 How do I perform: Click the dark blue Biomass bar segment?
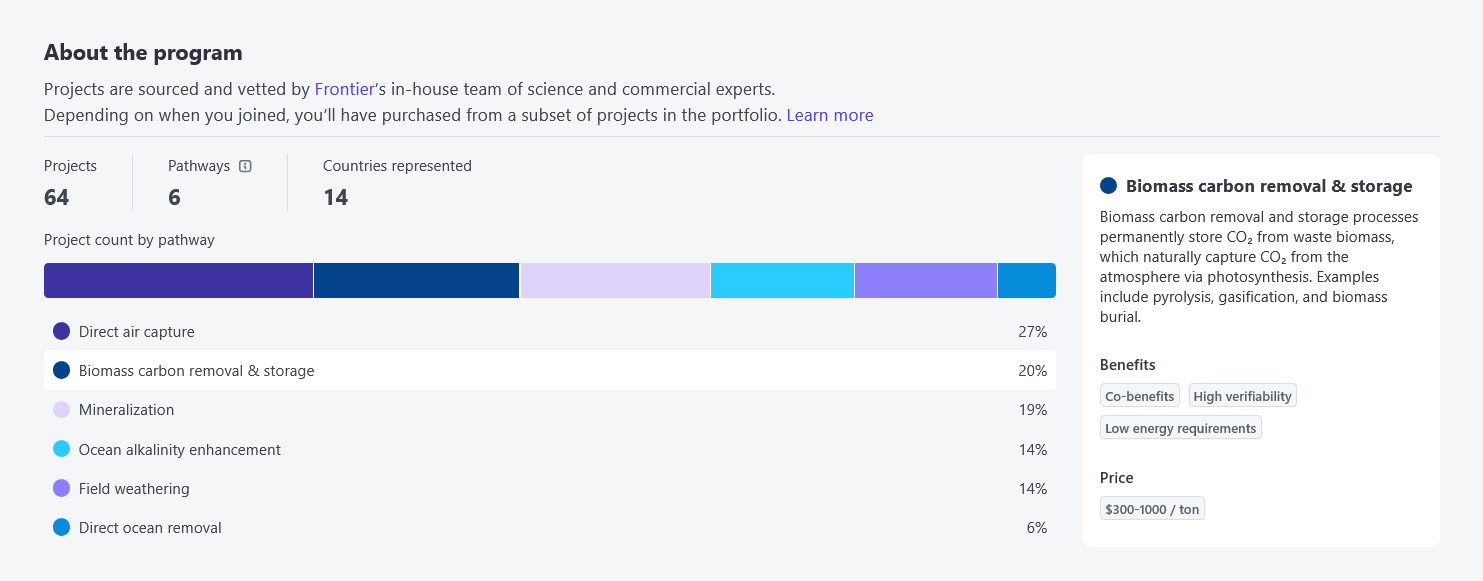pos(416,281)
